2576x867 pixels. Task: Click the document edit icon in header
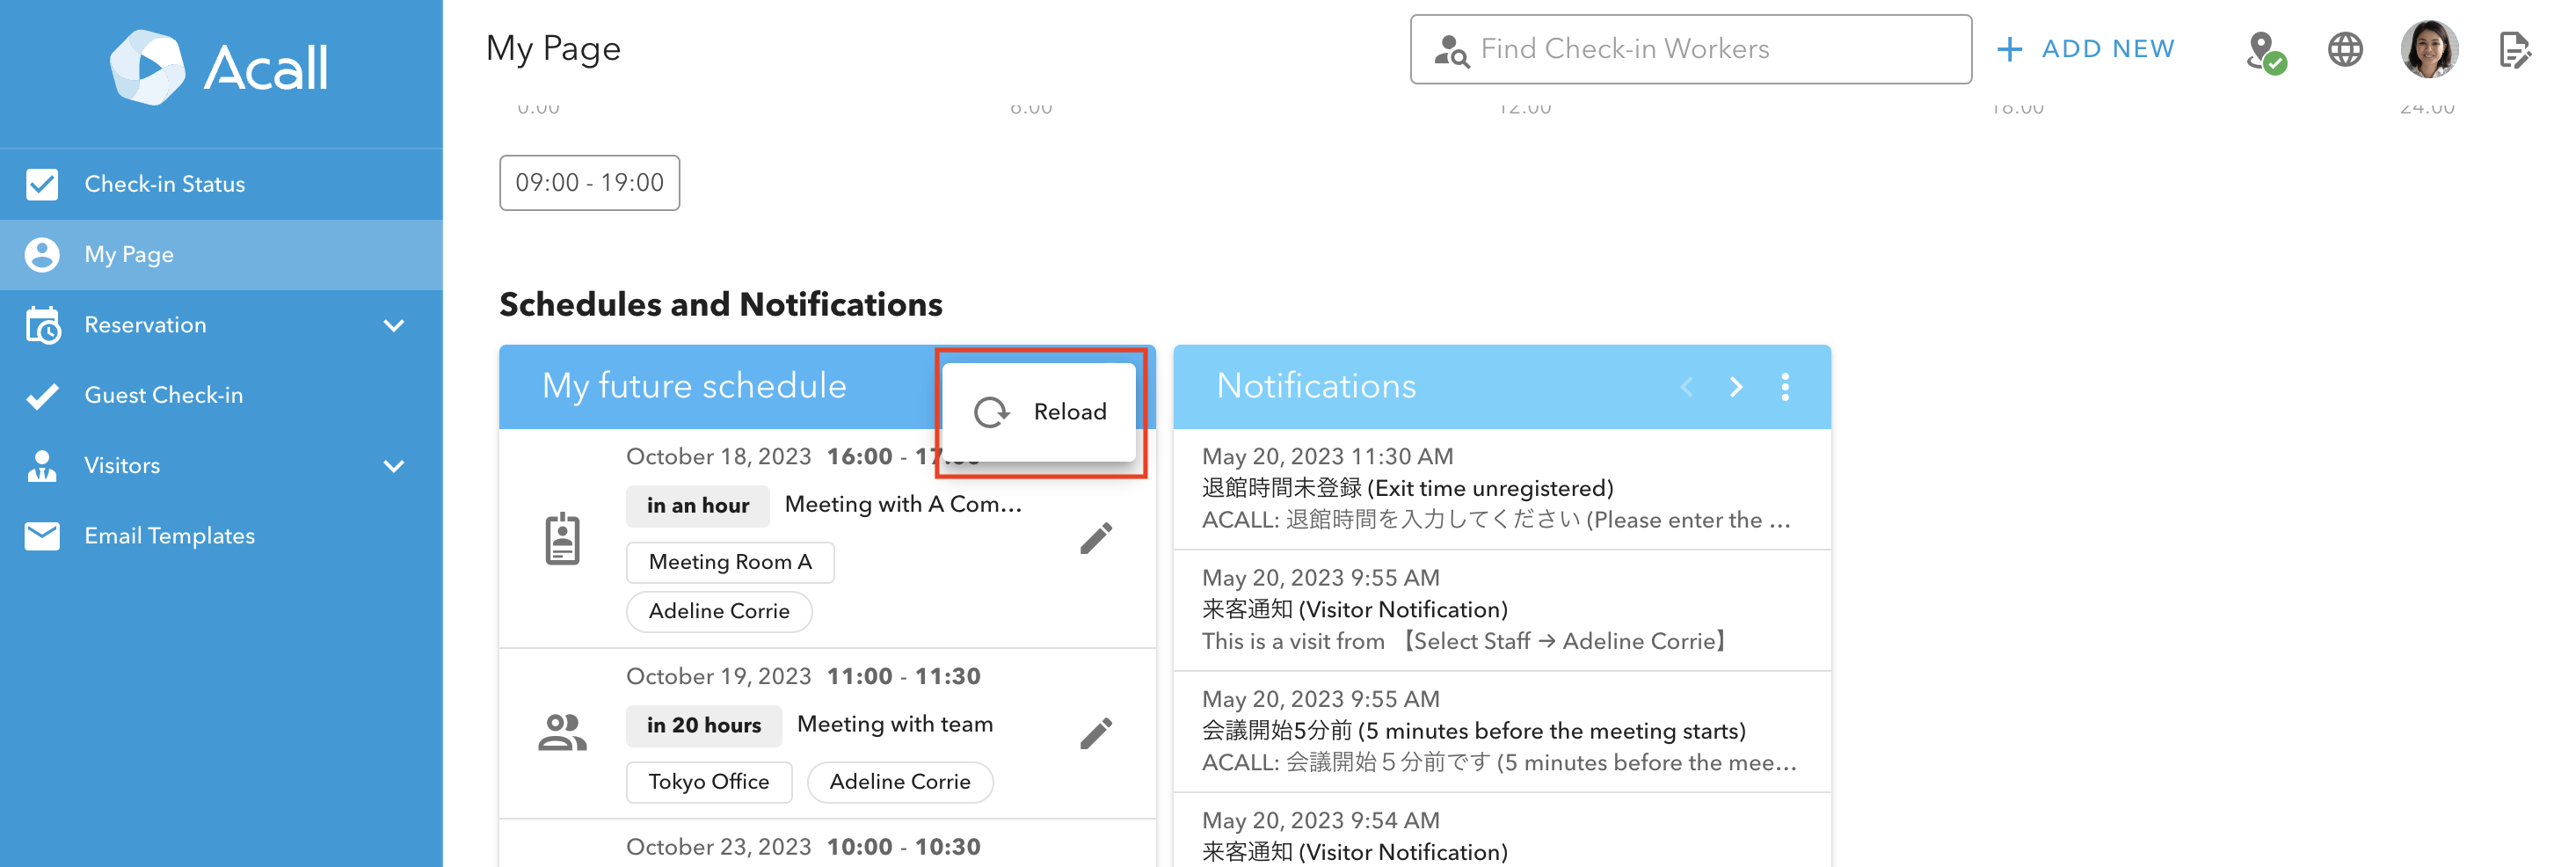click(2513, 49)
